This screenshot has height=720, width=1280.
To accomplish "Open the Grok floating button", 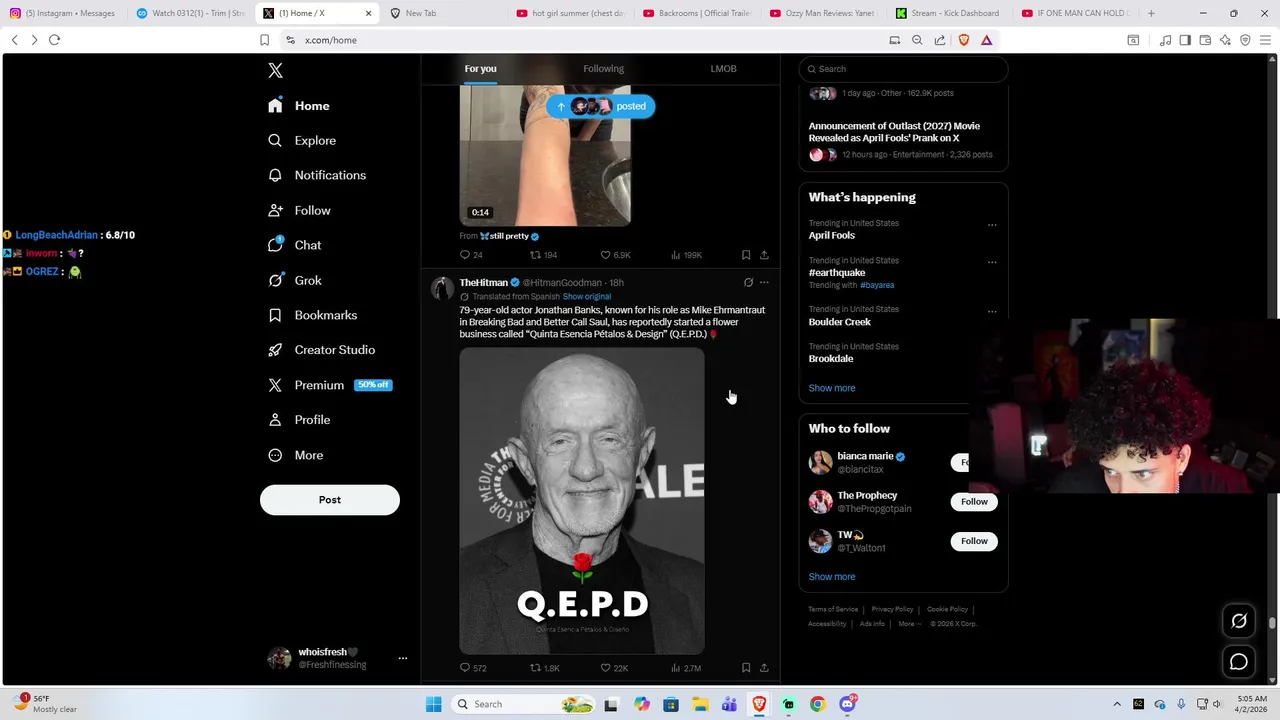I will tap(1239, 621).
